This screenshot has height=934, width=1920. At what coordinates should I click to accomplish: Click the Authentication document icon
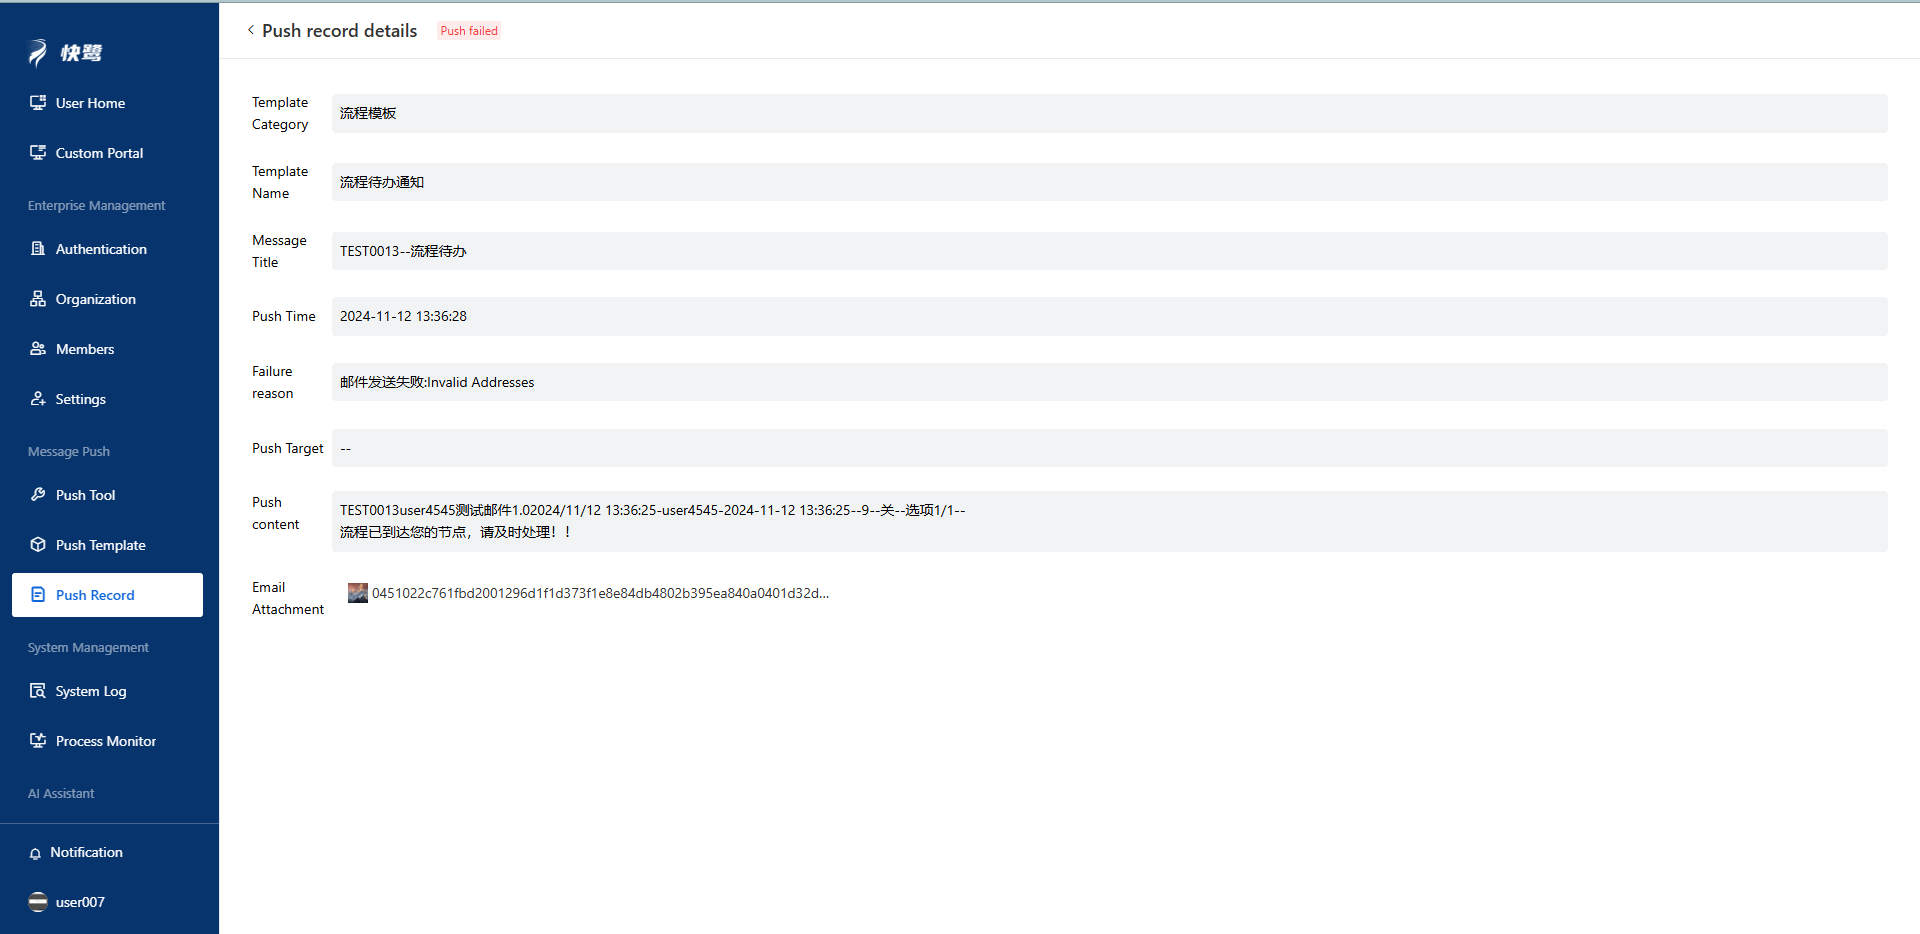click(x=38, y=249)
